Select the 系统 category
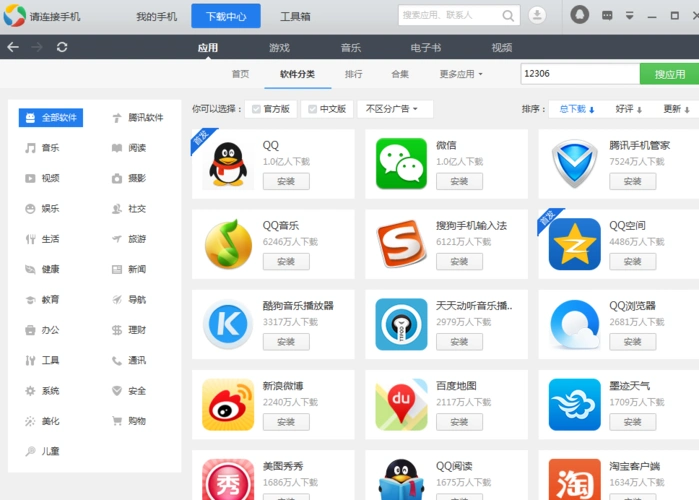699x500 pixels. (42, 391)
